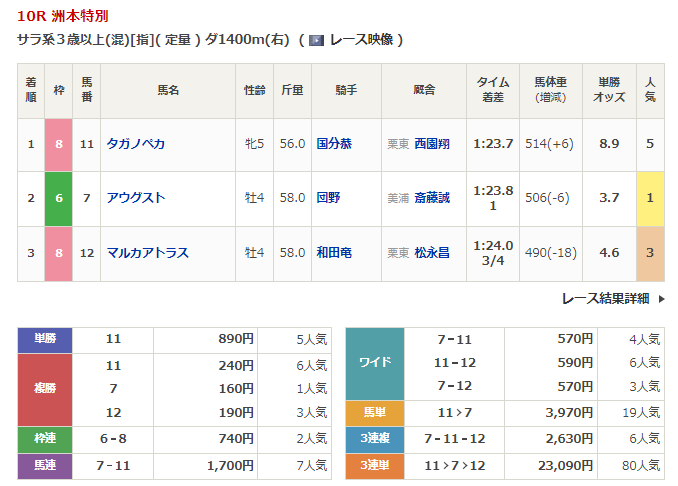Click trainer name 斎藤誠
This screenshot has width=678, height=486.
pyautogui.click(x=432, y=198)
